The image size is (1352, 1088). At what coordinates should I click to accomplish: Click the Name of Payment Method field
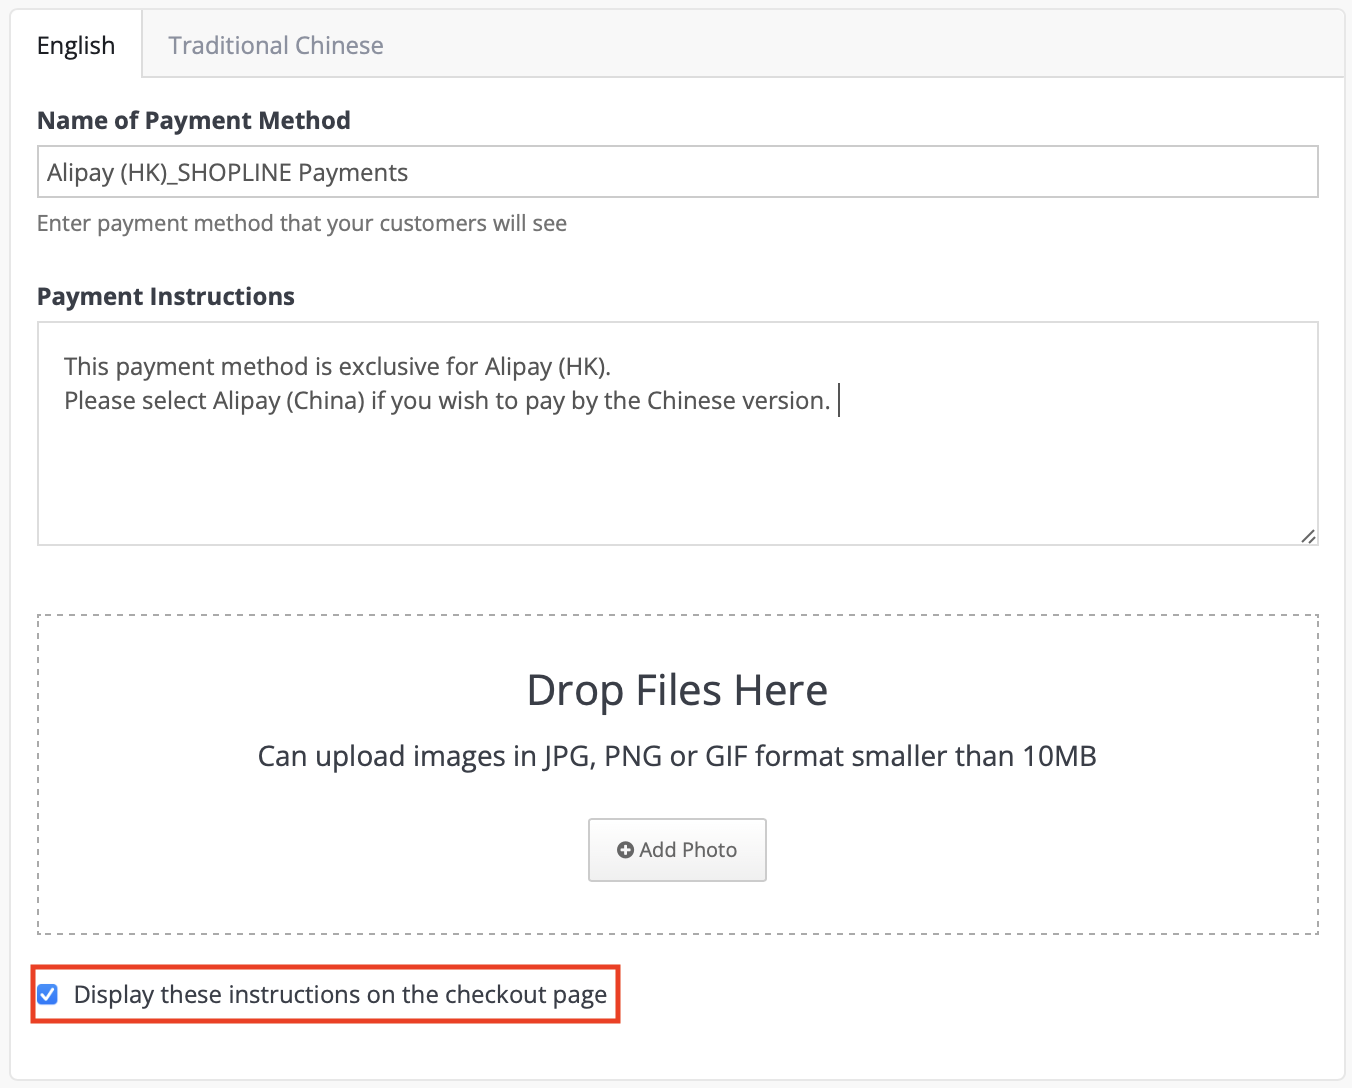[x=677, y=172]
